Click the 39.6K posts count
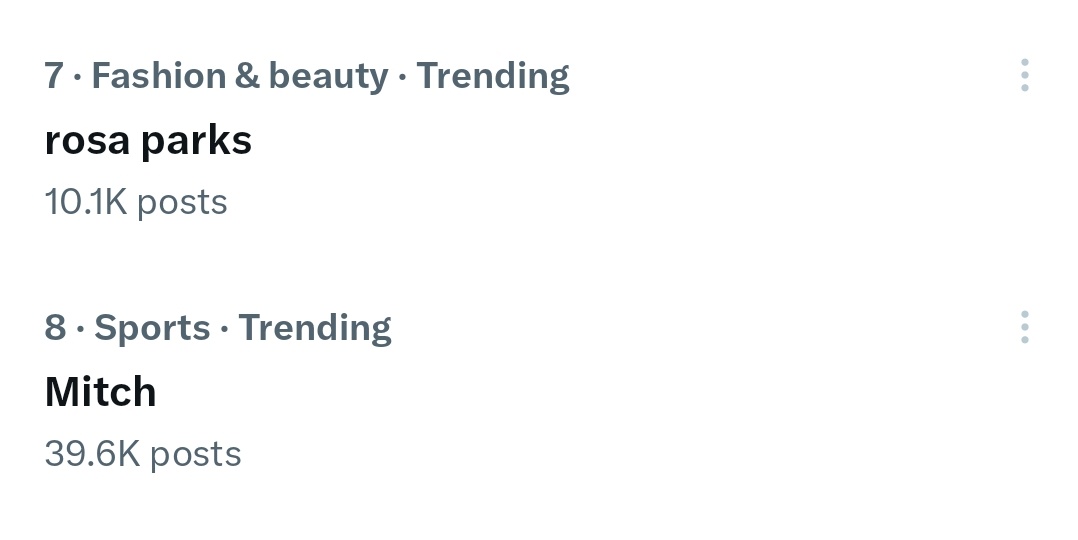 point(143,454)
